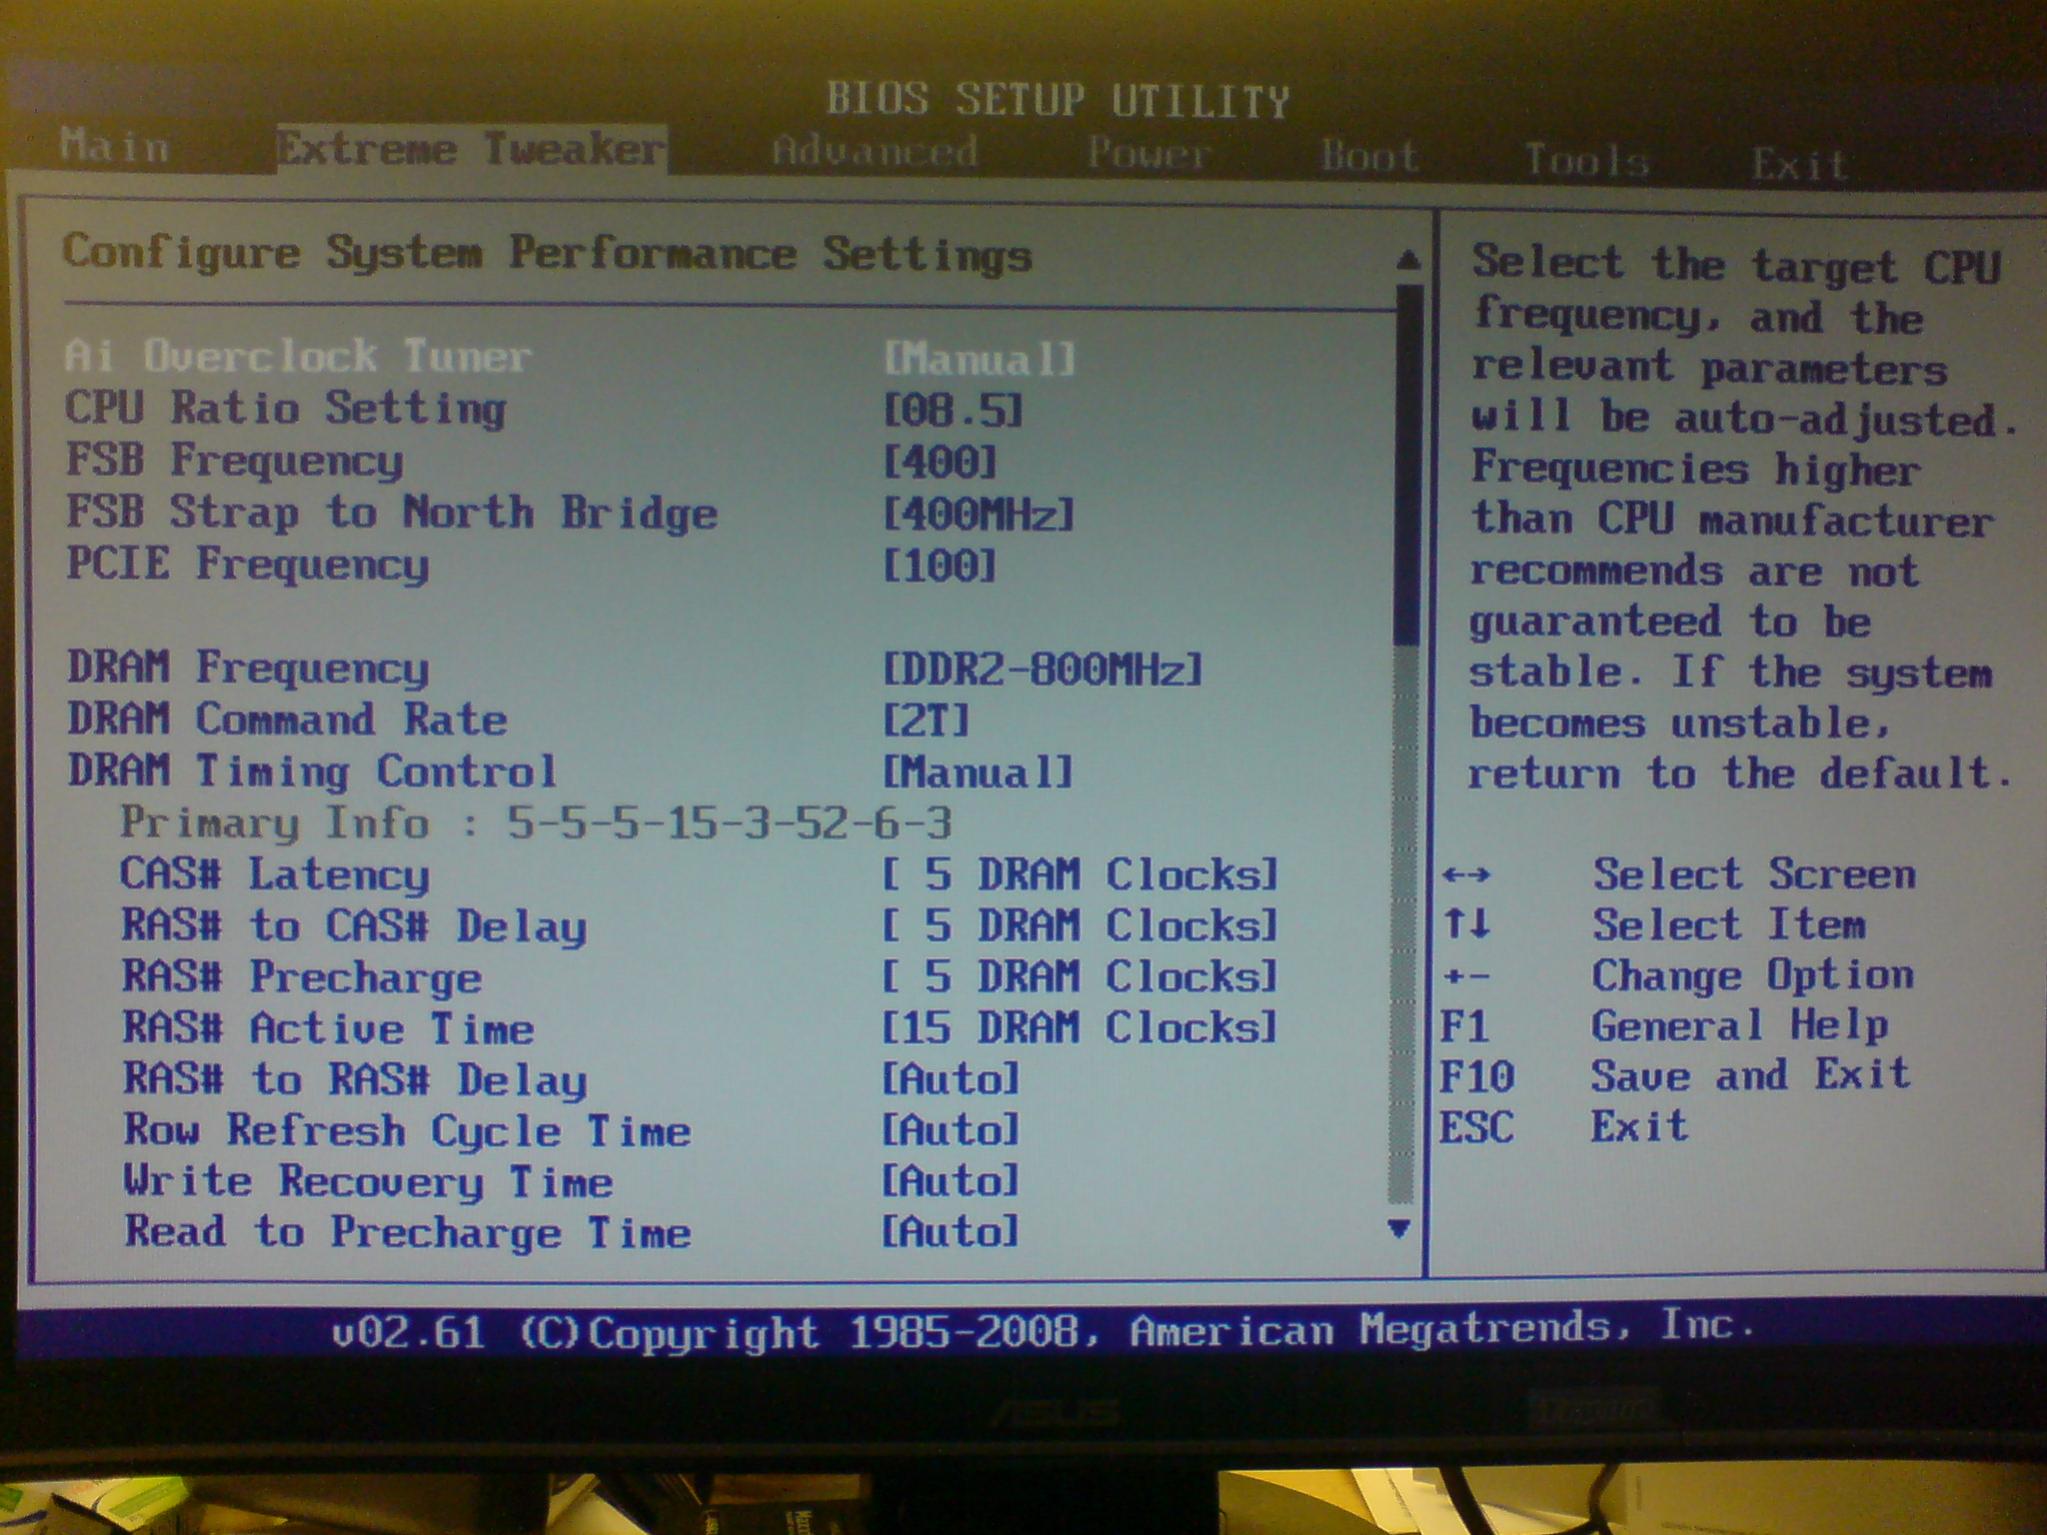Viewport: 2047px width, 1535px height.
Task: Click the plus-minus Change Option symbol
Action: click(1466, 975)
